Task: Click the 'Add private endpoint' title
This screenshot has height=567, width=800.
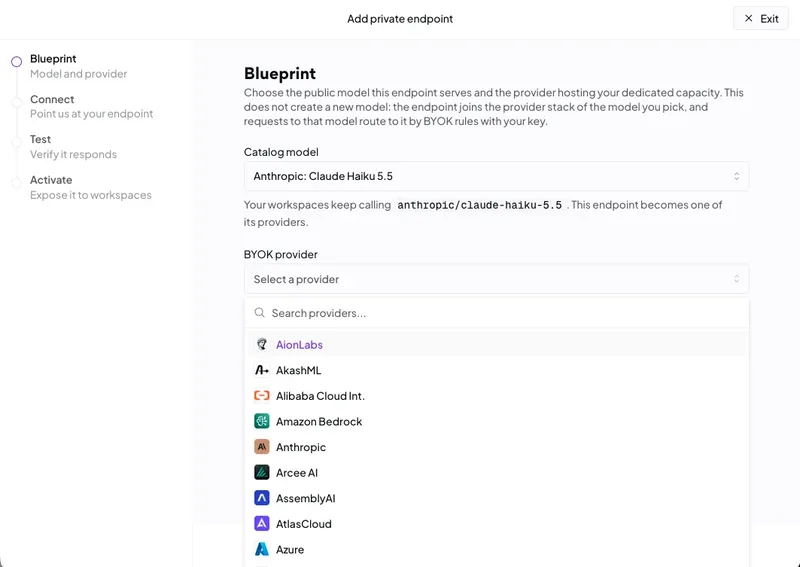Action: coord(400,19)
